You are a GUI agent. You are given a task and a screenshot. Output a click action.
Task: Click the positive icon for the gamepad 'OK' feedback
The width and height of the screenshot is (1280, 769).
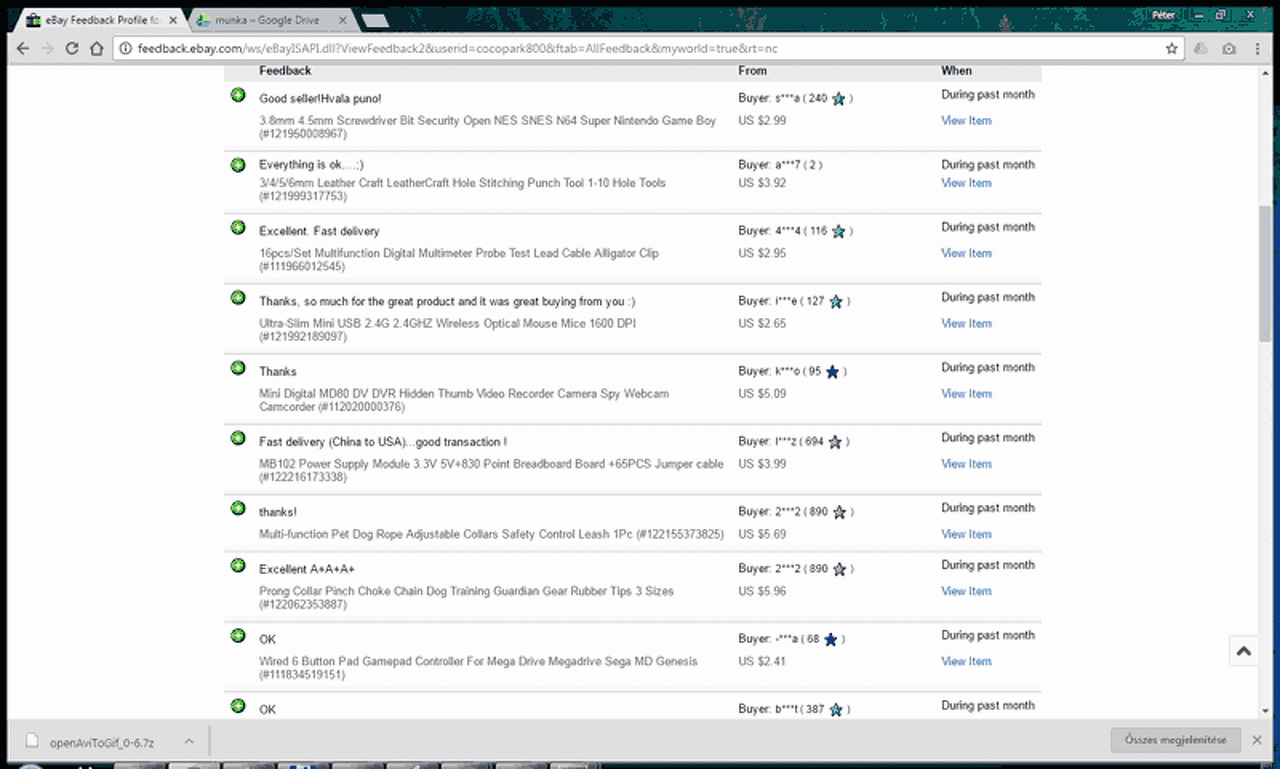point(238,635)
